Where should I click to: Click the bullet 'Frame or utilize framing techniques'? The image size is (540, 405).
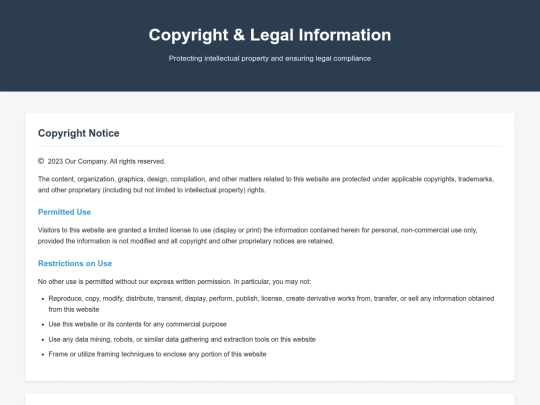[157, 354]
